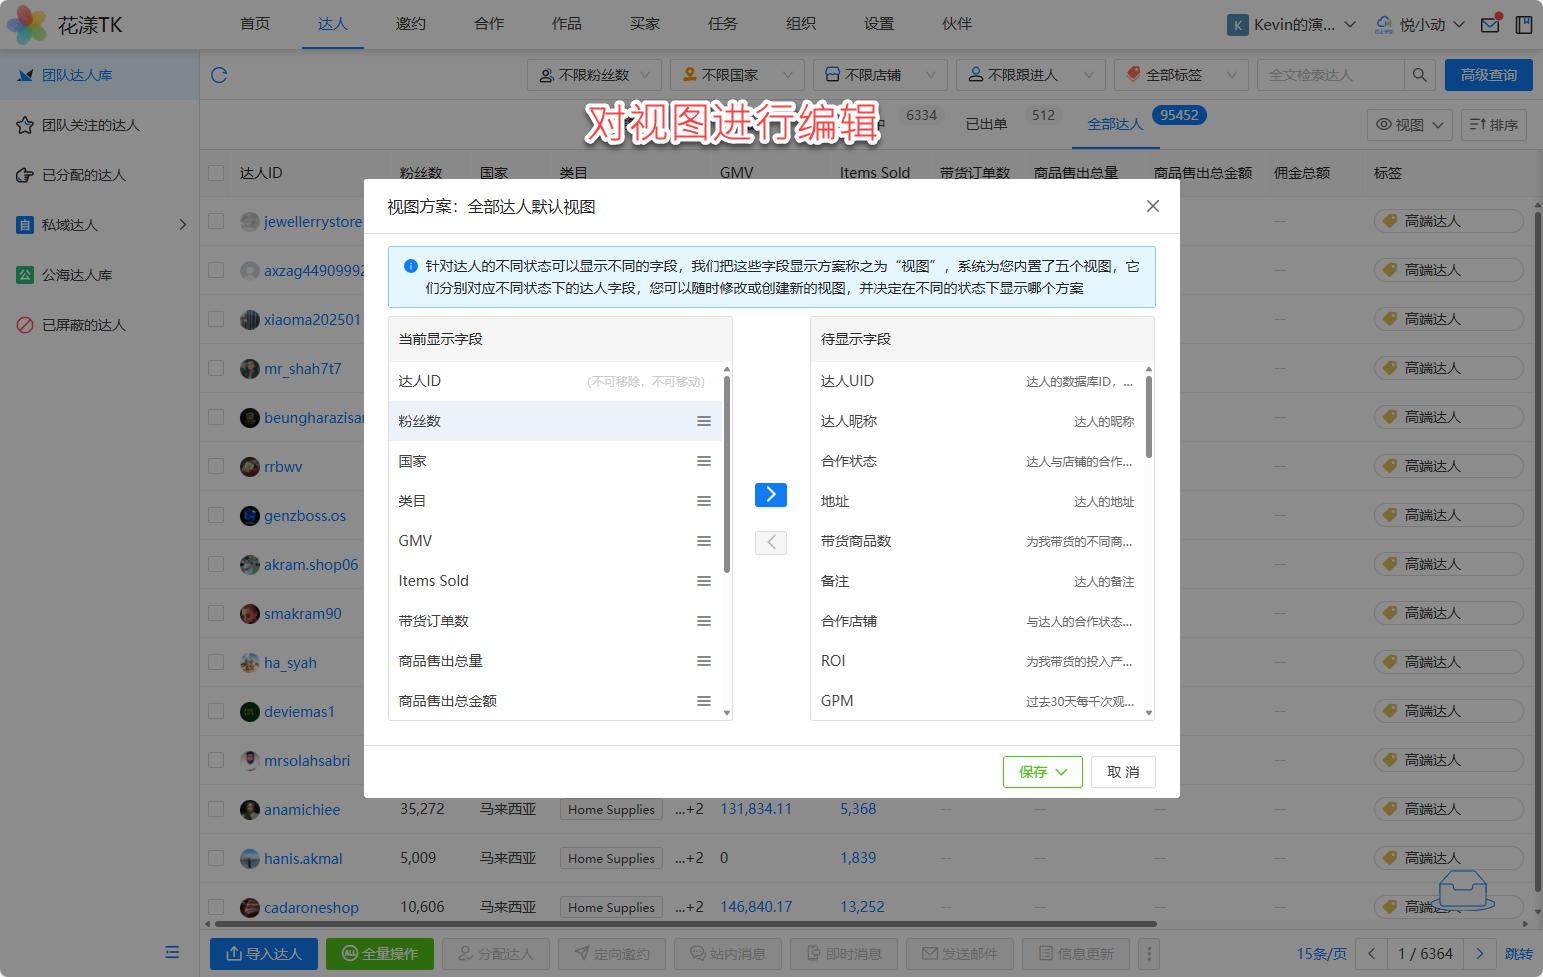Click the collapse sidebar menu icon

pyautogui.click(x=172, y=952)
